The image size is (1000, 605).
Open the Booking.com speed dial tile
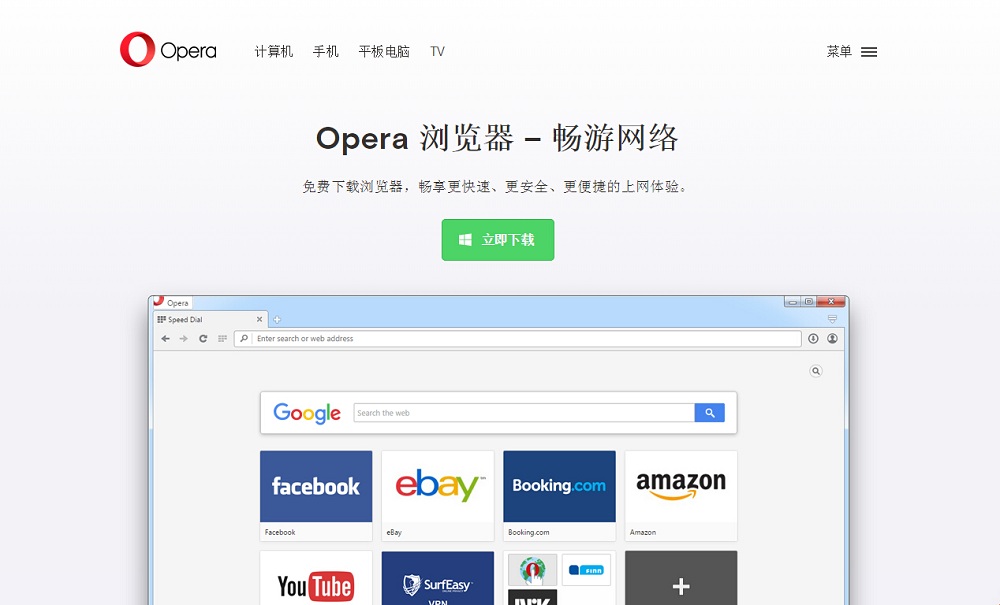point(559,495)
